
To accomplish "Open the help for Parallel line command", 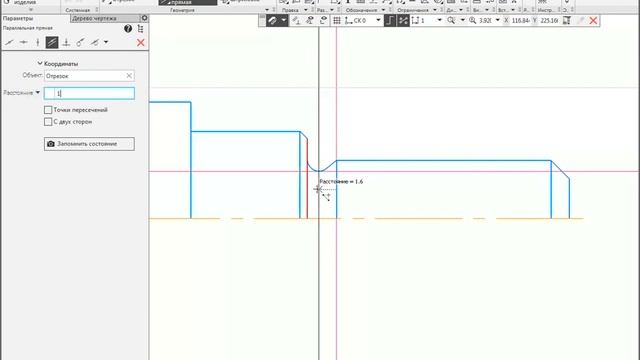I will [128, 29].
